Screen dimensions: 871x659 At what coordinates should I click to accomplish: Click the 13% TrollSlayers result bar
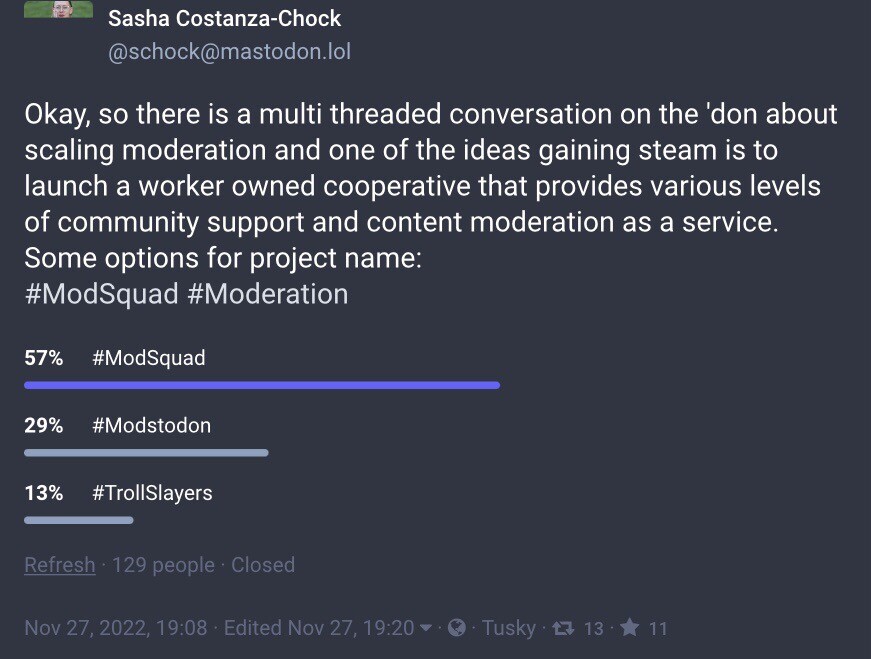point(78,520)
